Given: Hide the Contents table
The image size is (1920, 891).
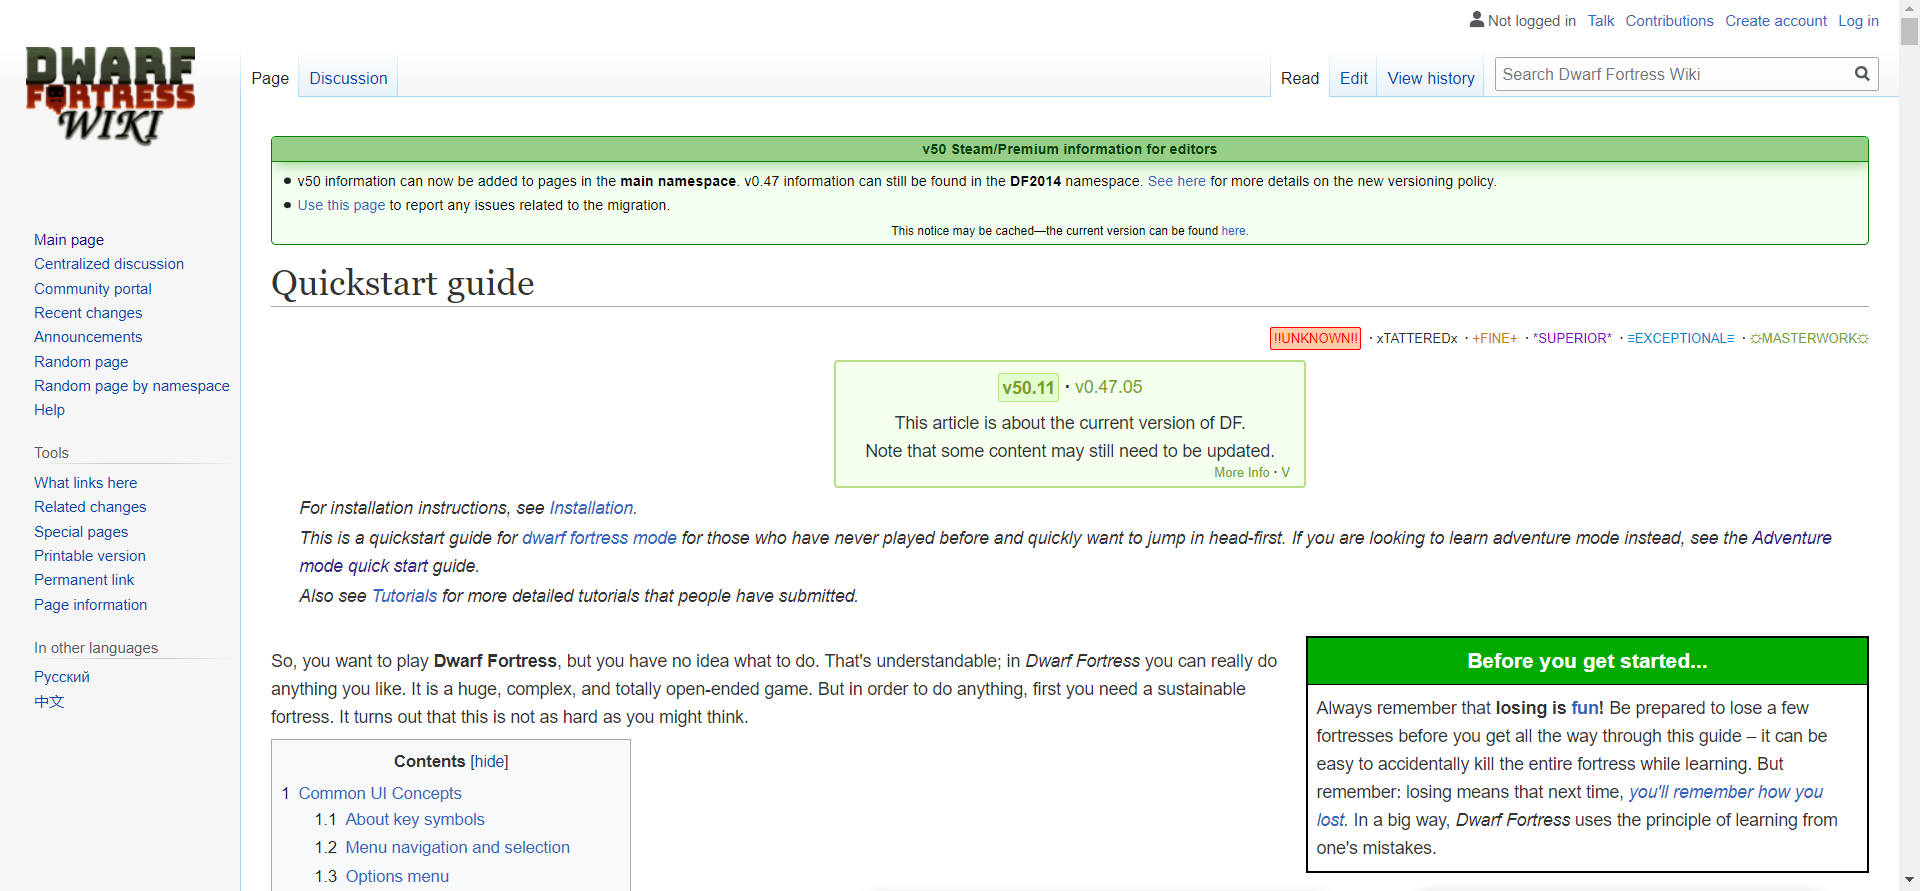Looking at the screenshot, I should [489, 762].
